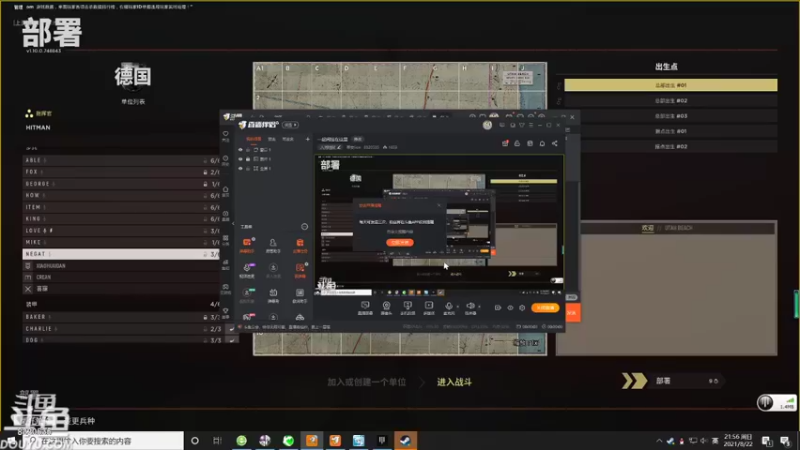The width and height of the screenshot is (800, 450).
Task: Select the BAKER armor squad row
Action: click(121, 317)
